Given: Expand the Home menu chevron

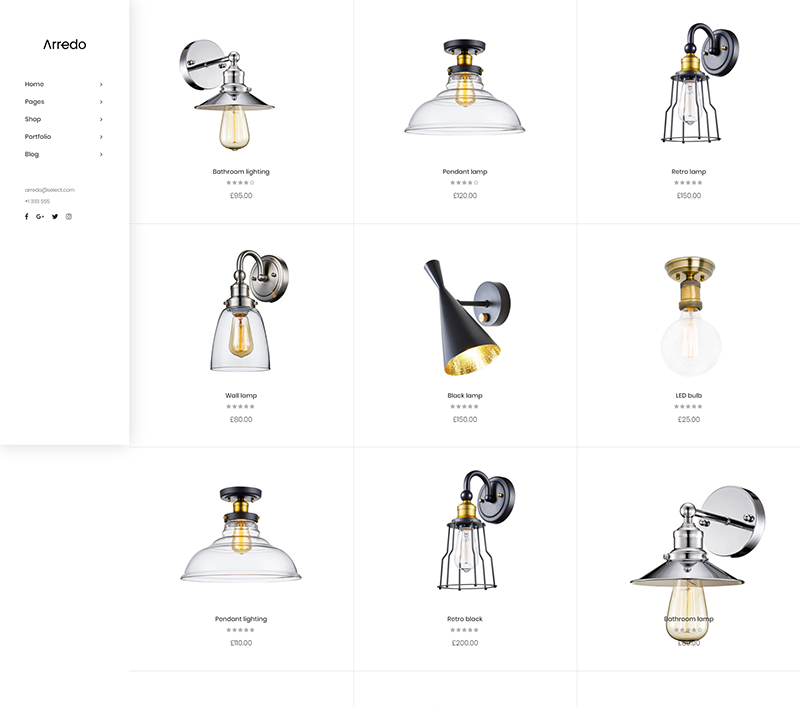Looking at the screenshot, I should click(101, 84).
